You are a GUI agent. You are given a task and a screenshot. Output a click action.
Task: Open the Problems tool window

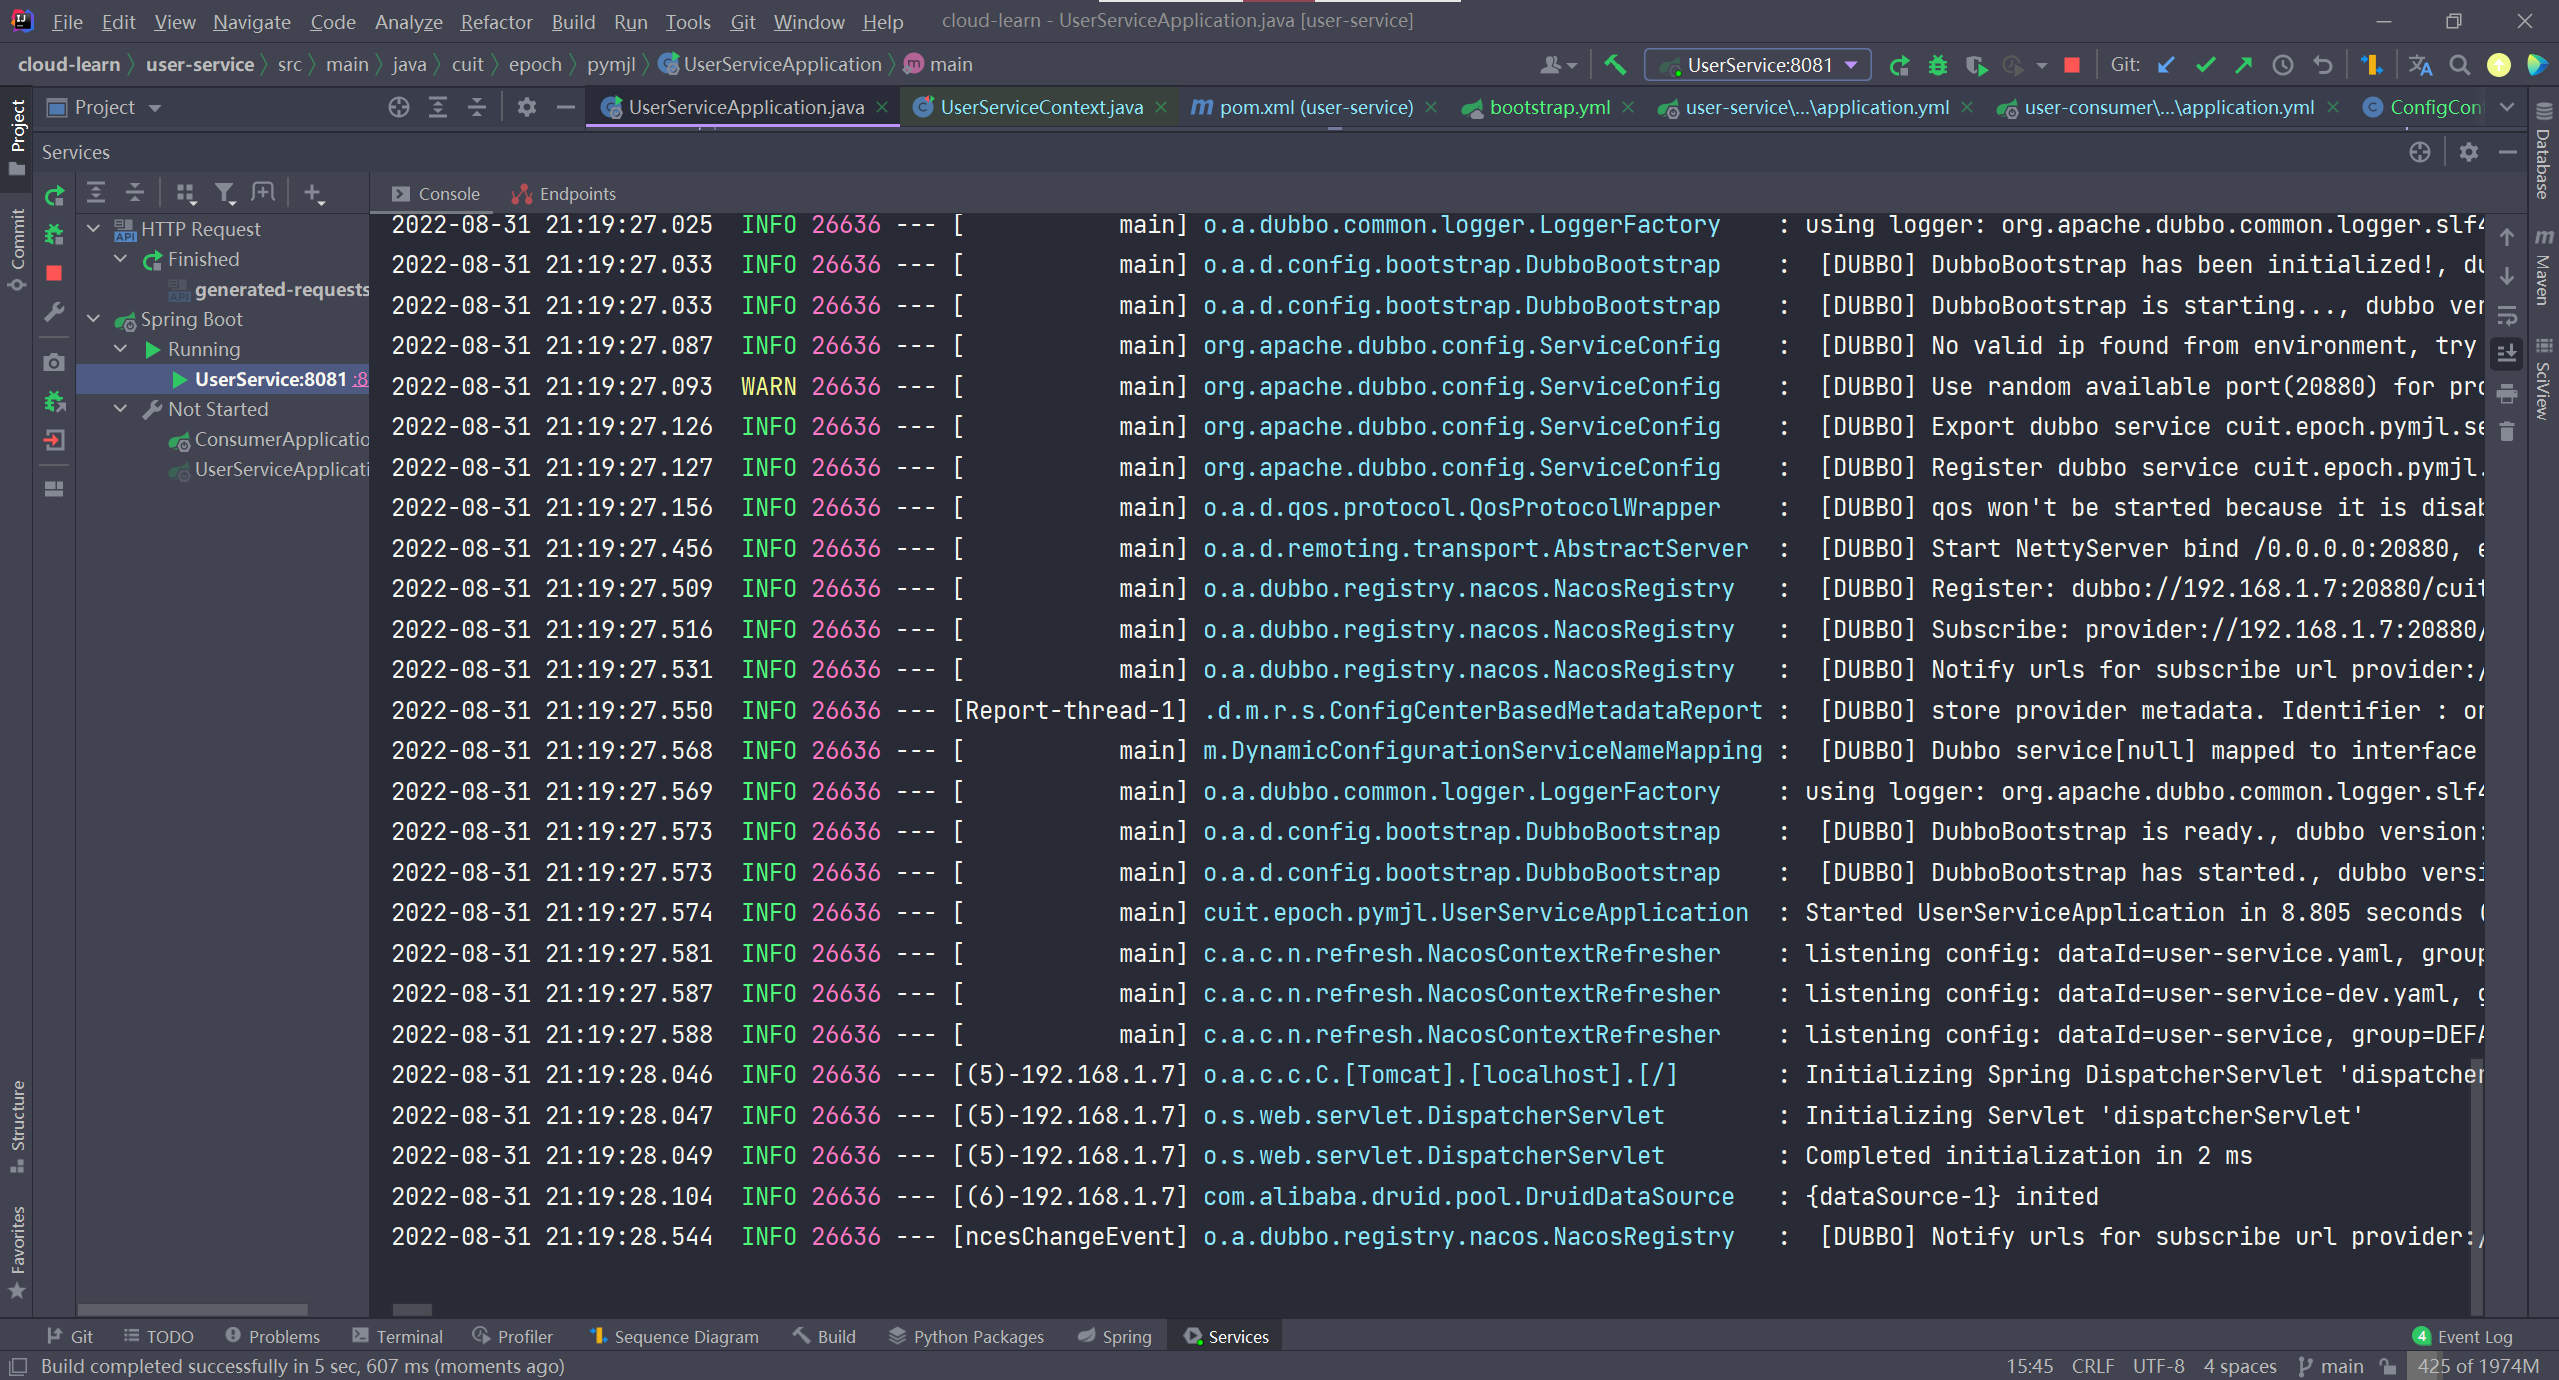click(272, 1336)
